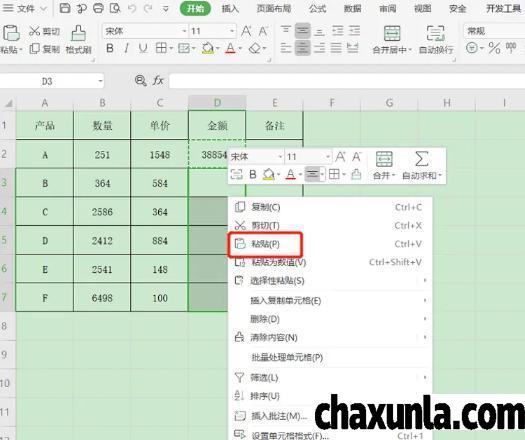Expand the Name Box dropdown next to D3
This screenshot has height=440, width=525.
point(100,81)
